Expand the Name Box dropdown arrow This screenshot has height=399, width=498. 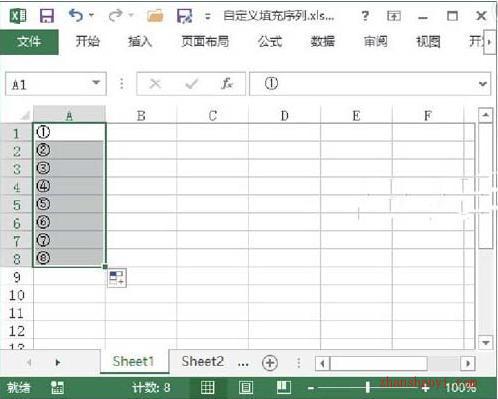[x=96, y=83]
